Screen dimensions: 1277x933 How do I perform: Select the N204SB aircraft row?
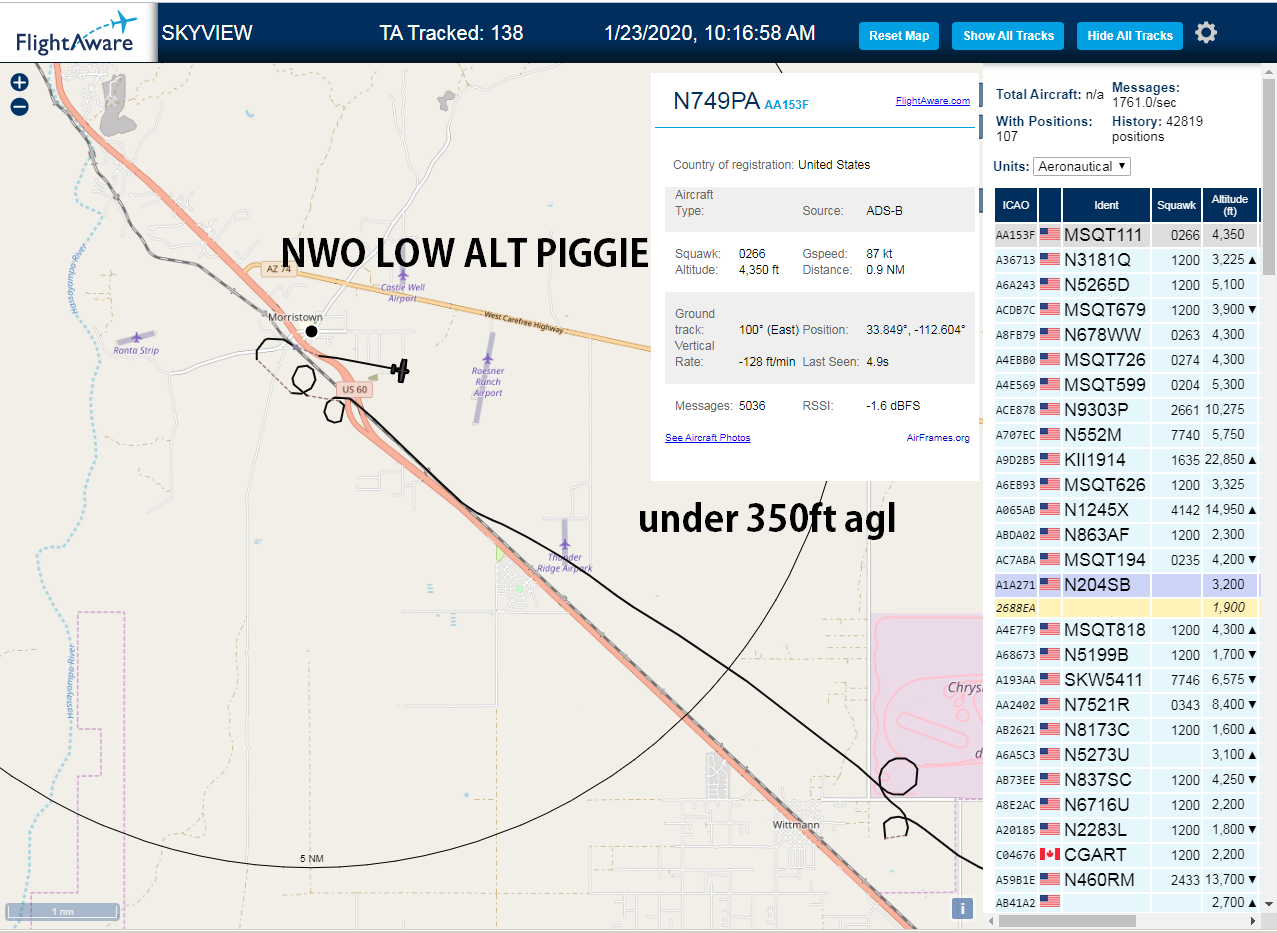(x=1126, y=585)
